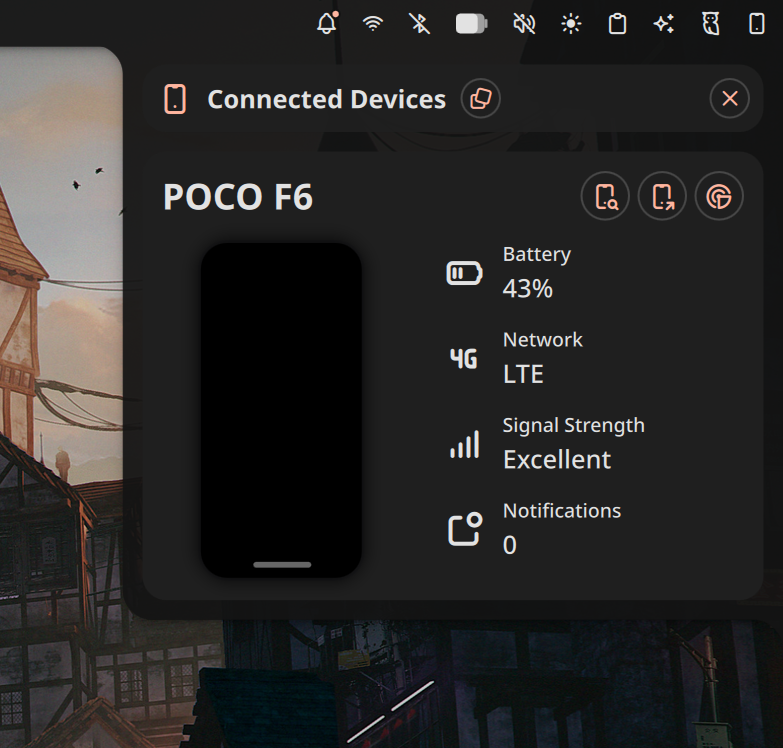Click the circular cast icon for POCO F6
The image size is (783, 748).
(719, 196)
